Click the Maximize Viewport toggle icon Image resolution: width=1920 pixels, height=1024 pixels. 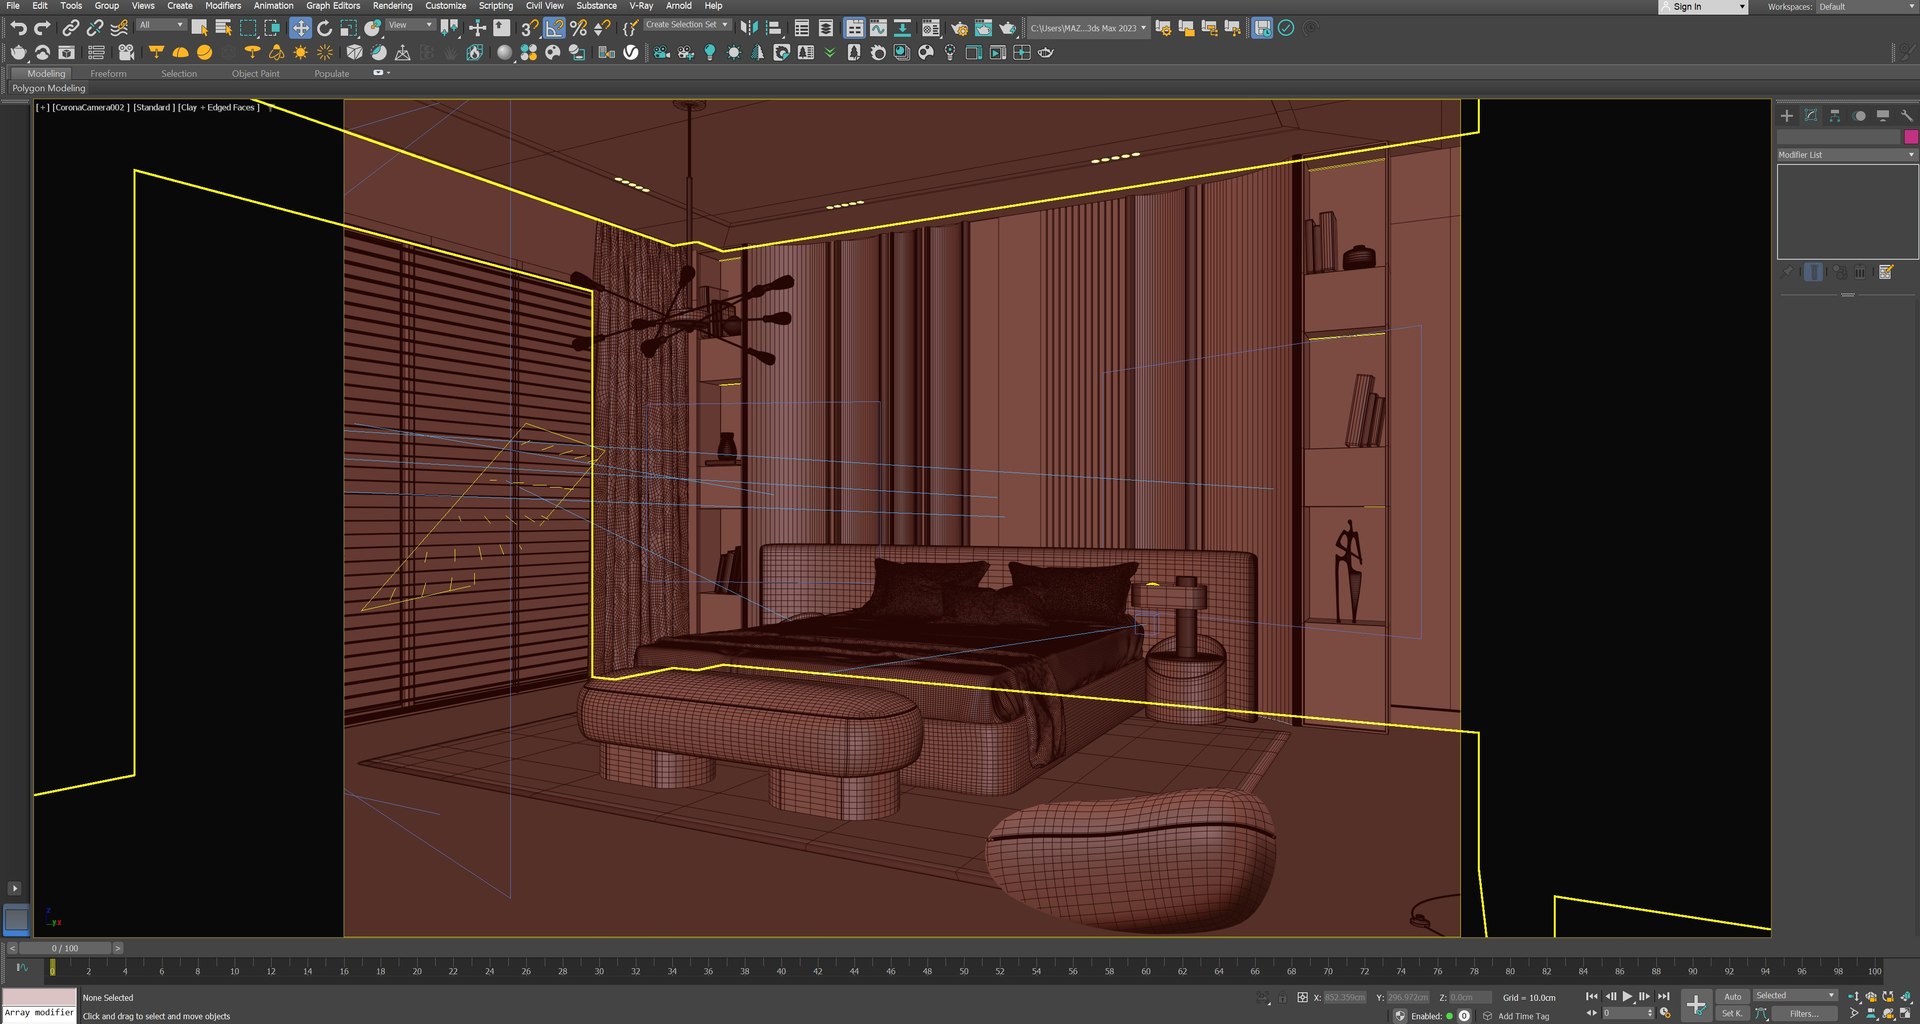pyautogui.click(x=1906, y=1013)
